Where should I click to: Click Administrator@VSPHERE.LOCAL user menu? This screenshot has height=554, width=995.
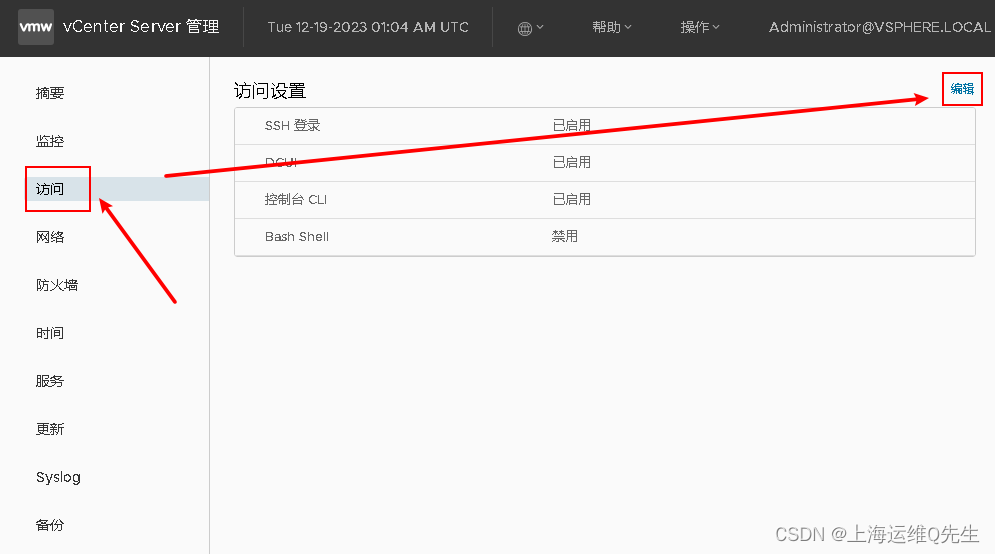[x=880, y=27]
